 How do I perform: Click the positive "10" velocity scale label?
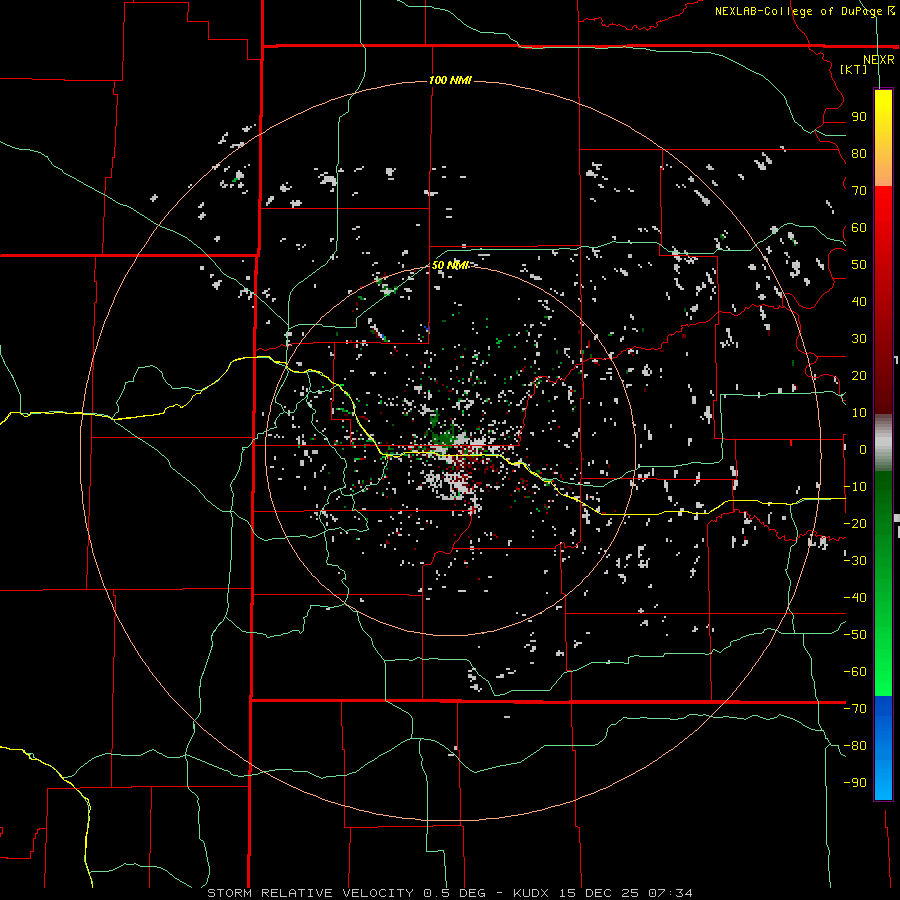tap(859, 413)
